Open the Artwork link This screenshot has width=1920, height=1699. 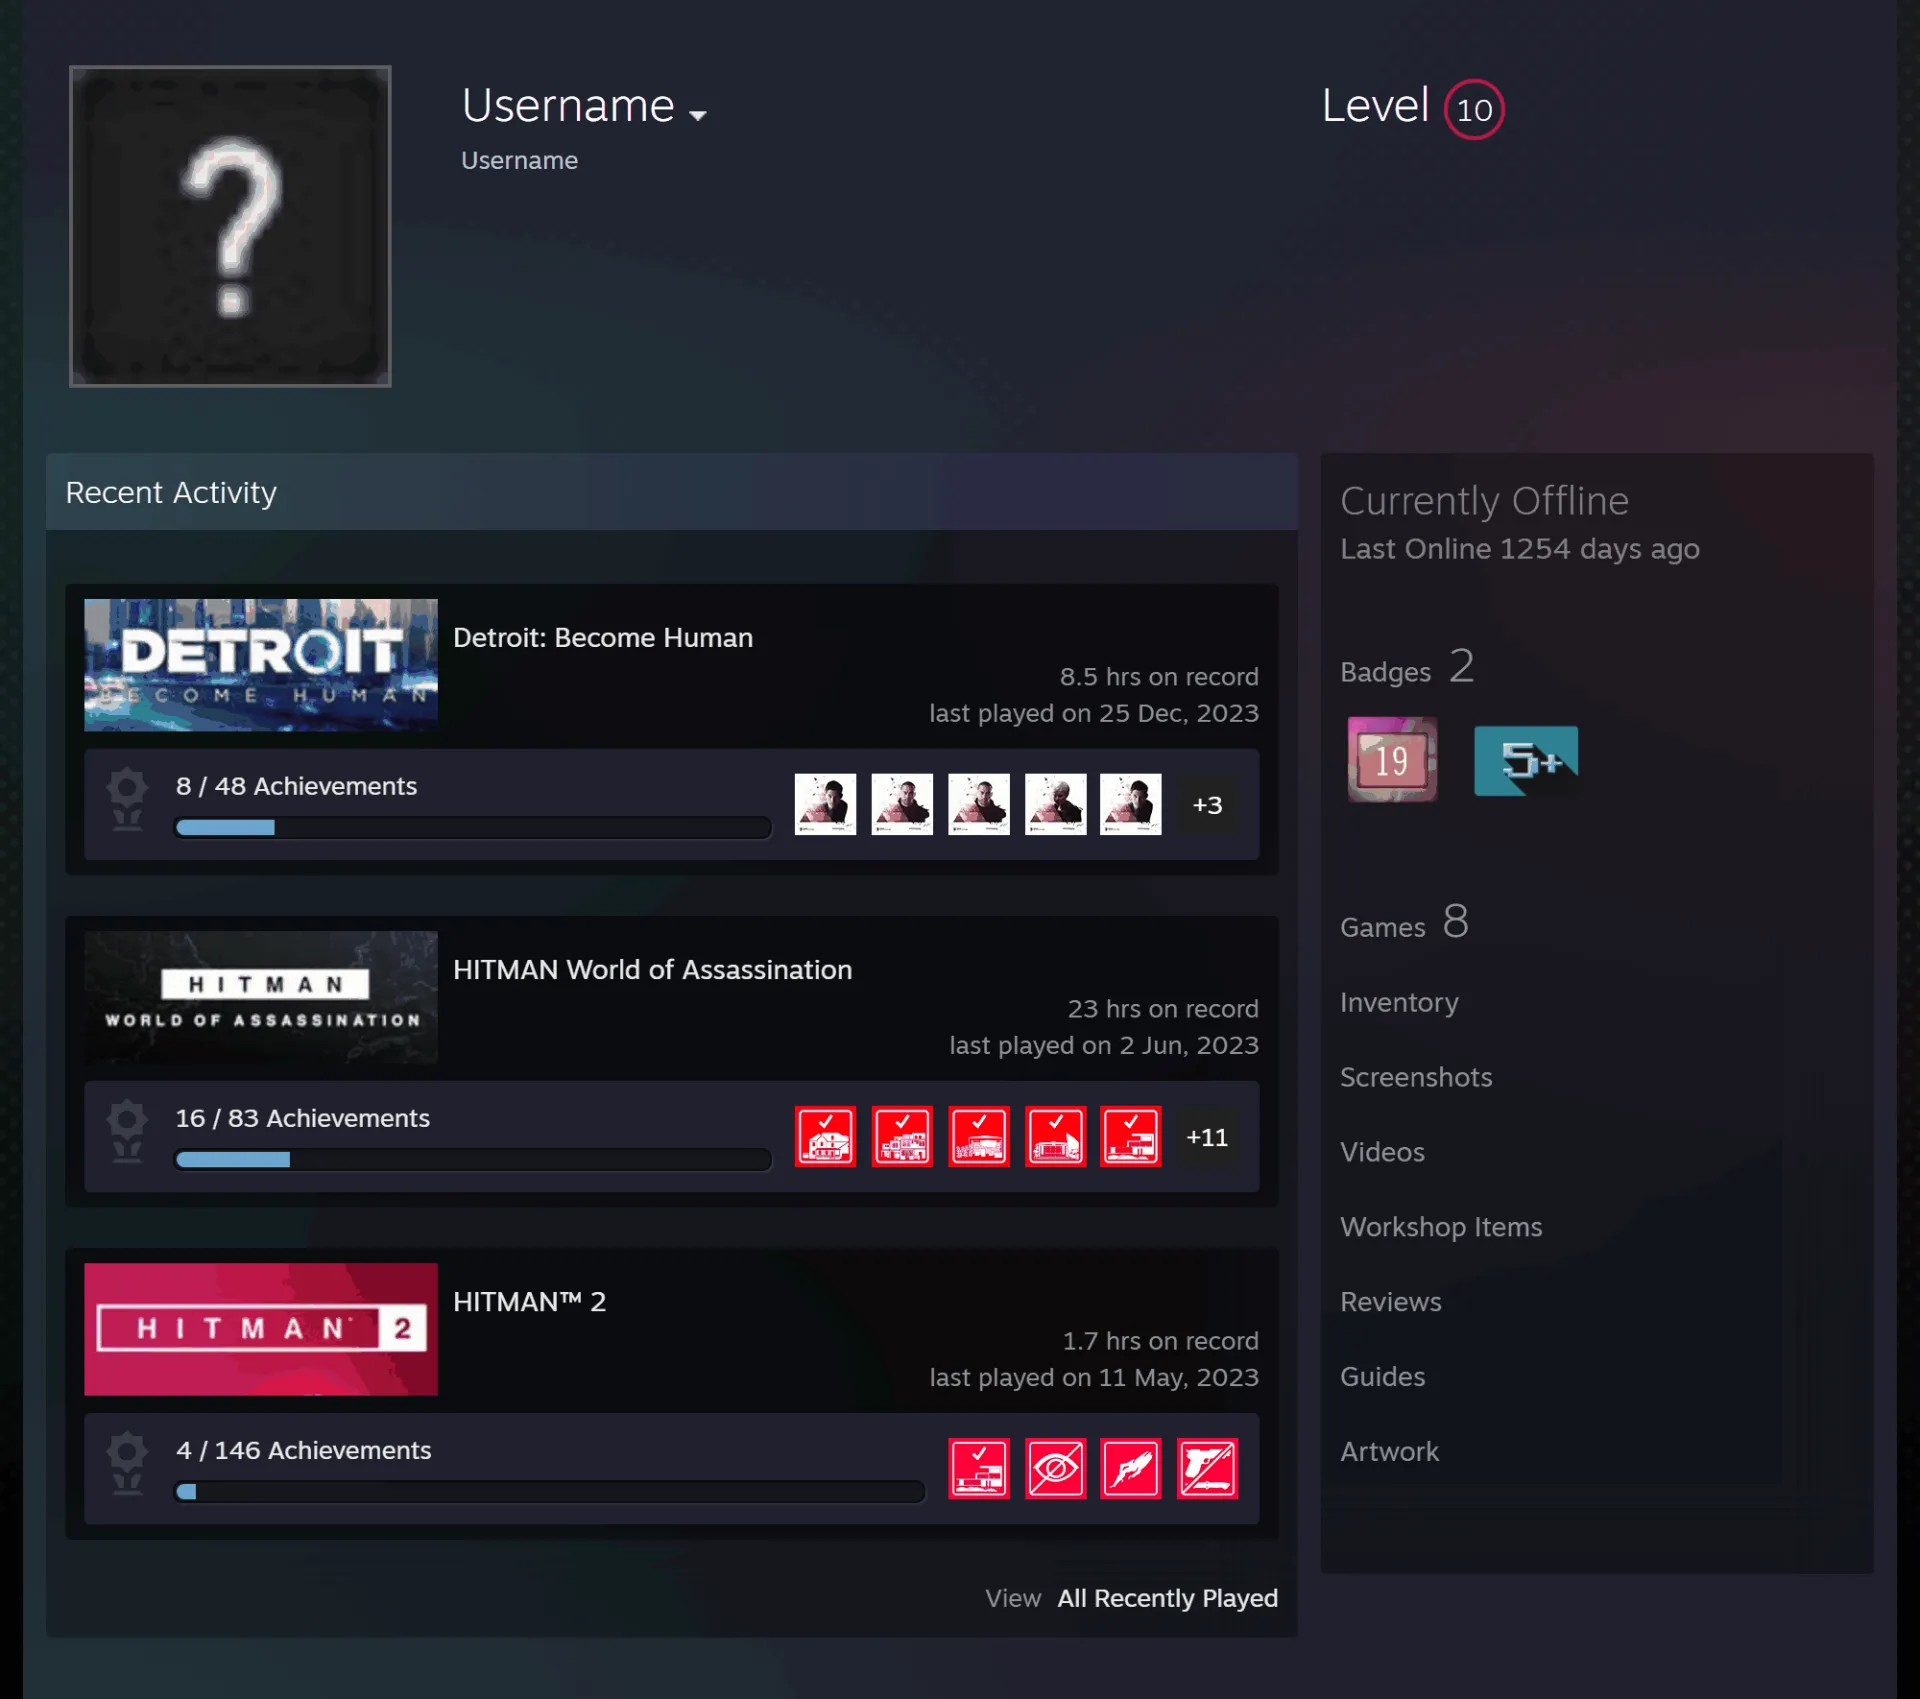coord(1389,1452)
